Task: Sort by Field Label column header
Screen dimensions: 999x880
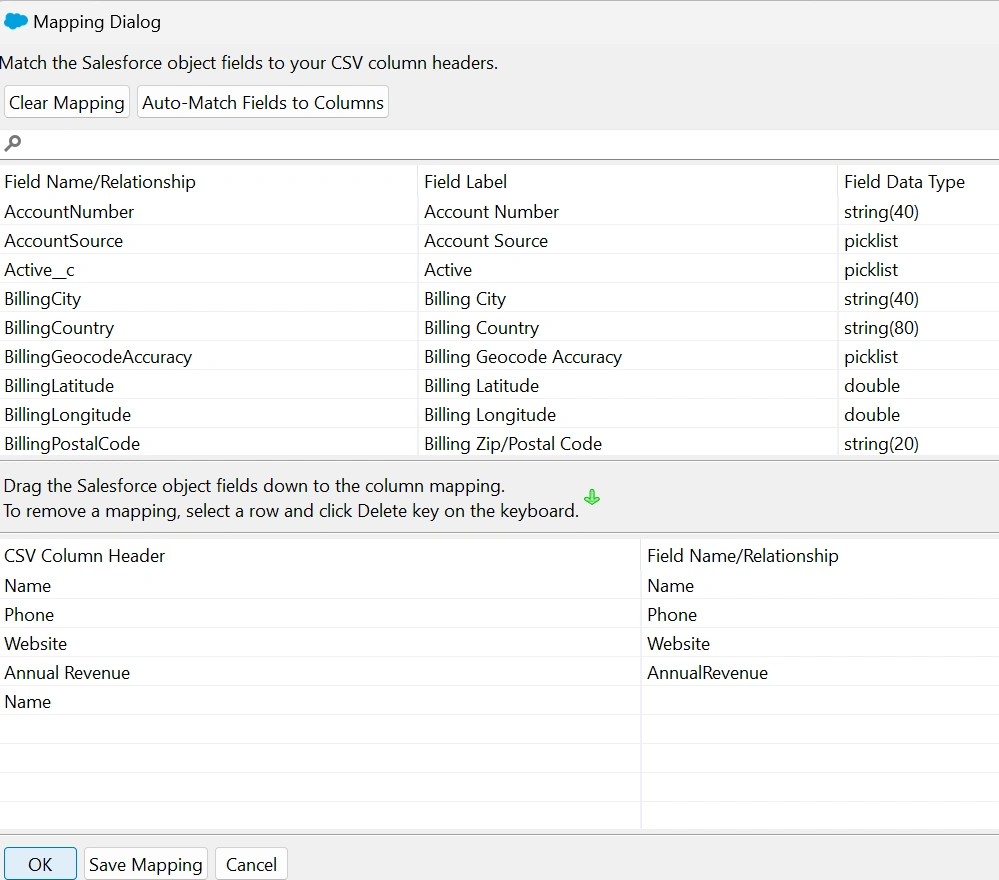Action: pyautogui.click(x=465, y=182)
